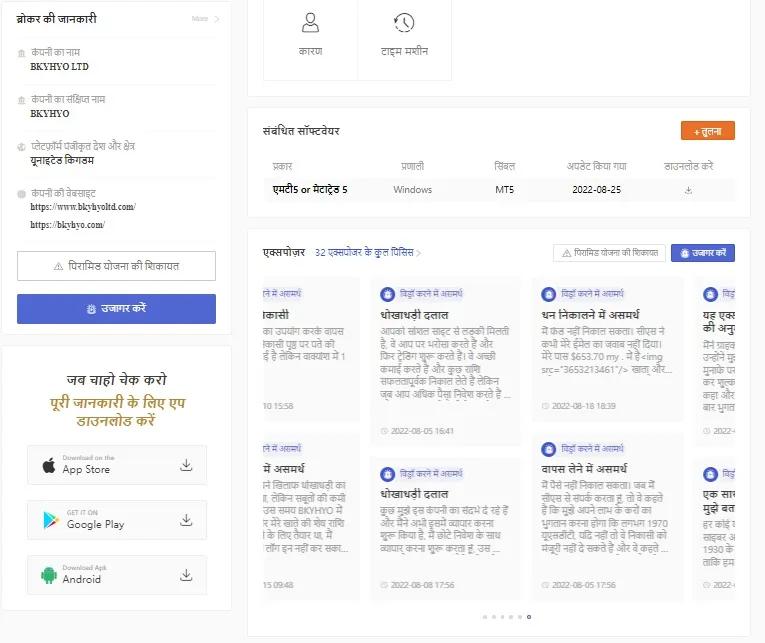Click warning triangle in sidebar पिरामिड button
The width and height of the screenshot is (765, 643).
59,266
